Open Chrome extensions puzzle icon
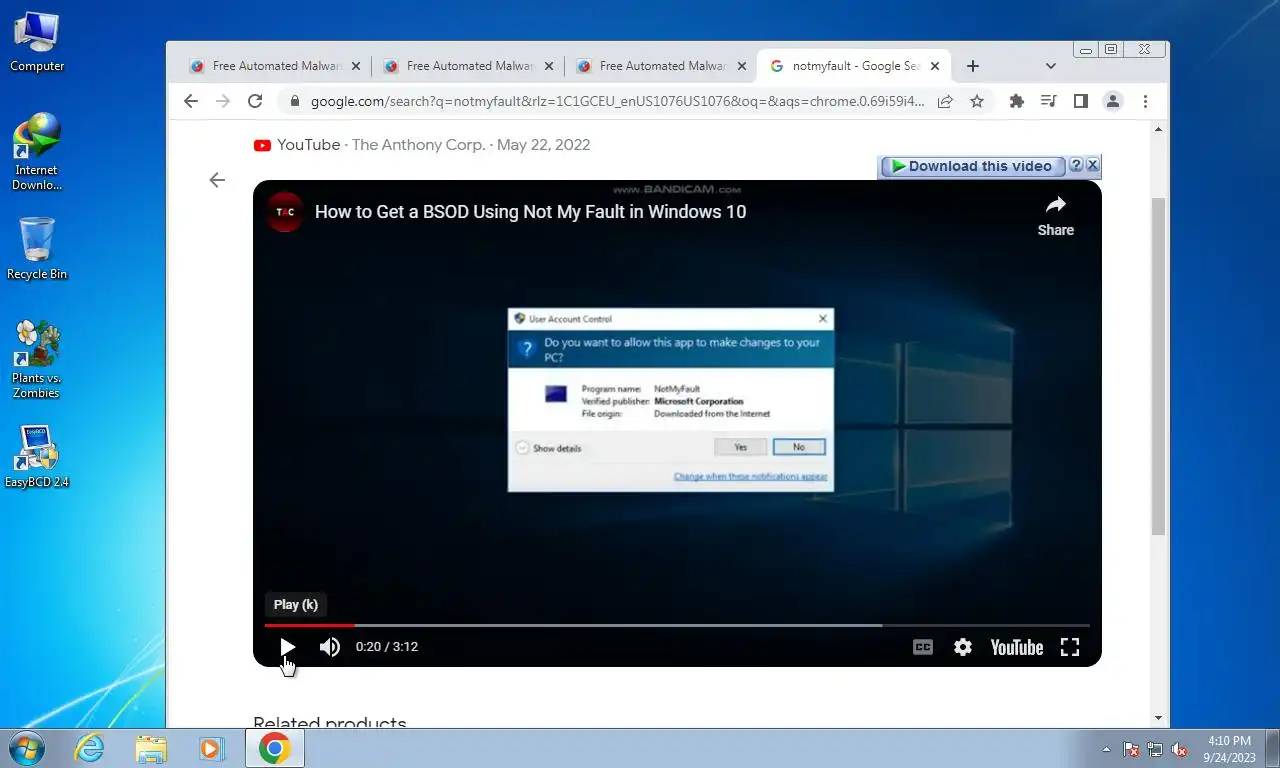1280x768 pixels. click(x=1017, y=101)
